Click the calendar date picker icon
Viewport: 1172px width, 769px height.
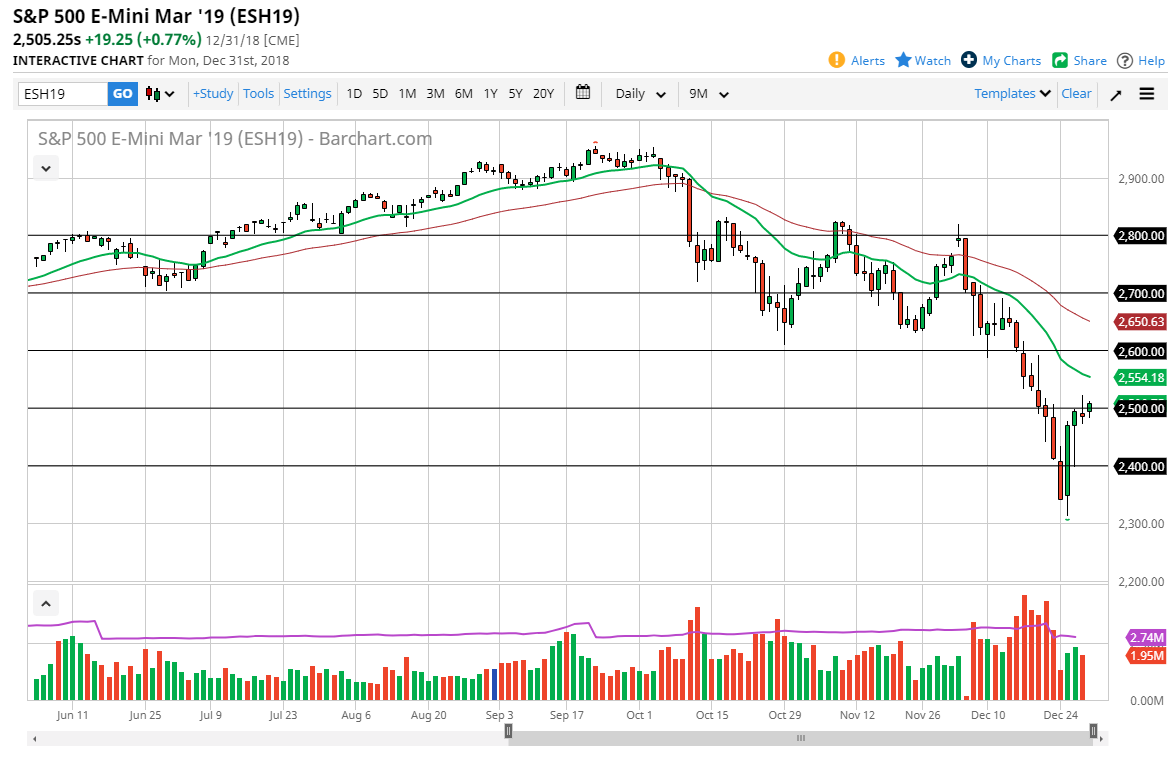(583, 93)
